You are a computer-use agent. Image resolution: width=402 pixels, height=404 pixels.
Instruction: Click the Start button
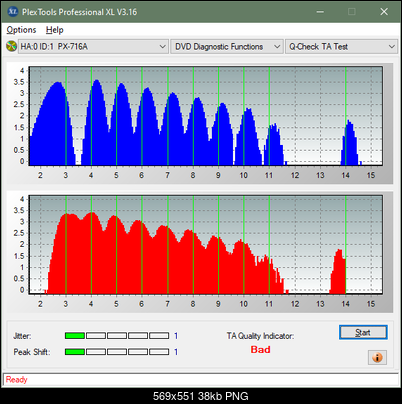363,332
